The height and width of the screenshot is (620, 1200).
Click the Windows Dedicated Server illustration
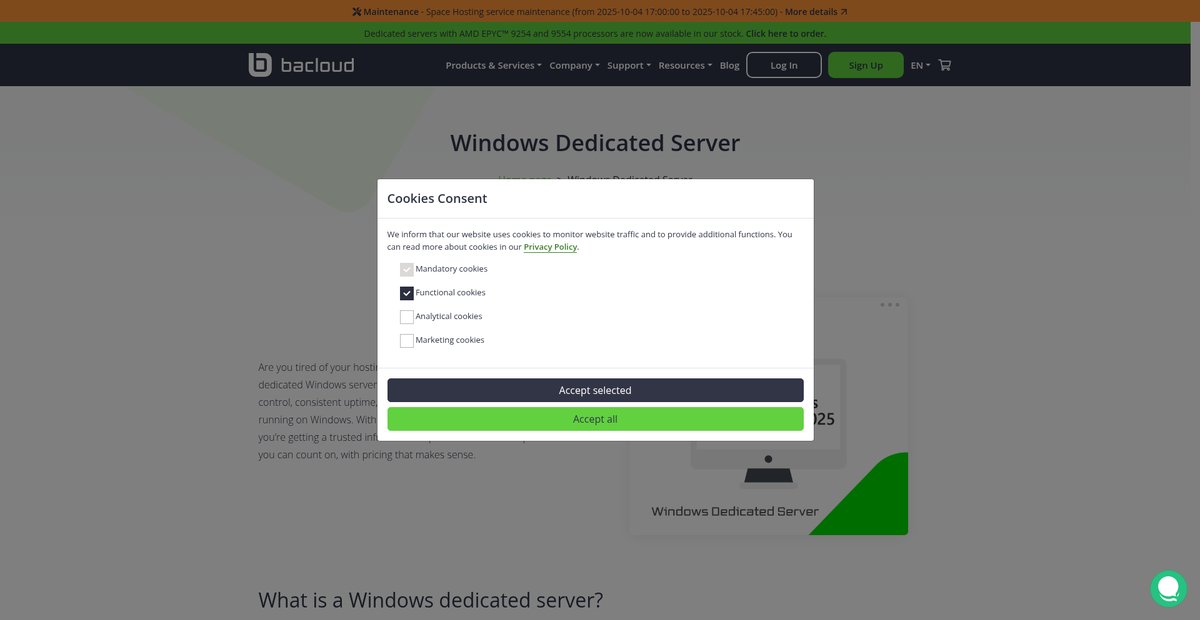coord(769,416)
